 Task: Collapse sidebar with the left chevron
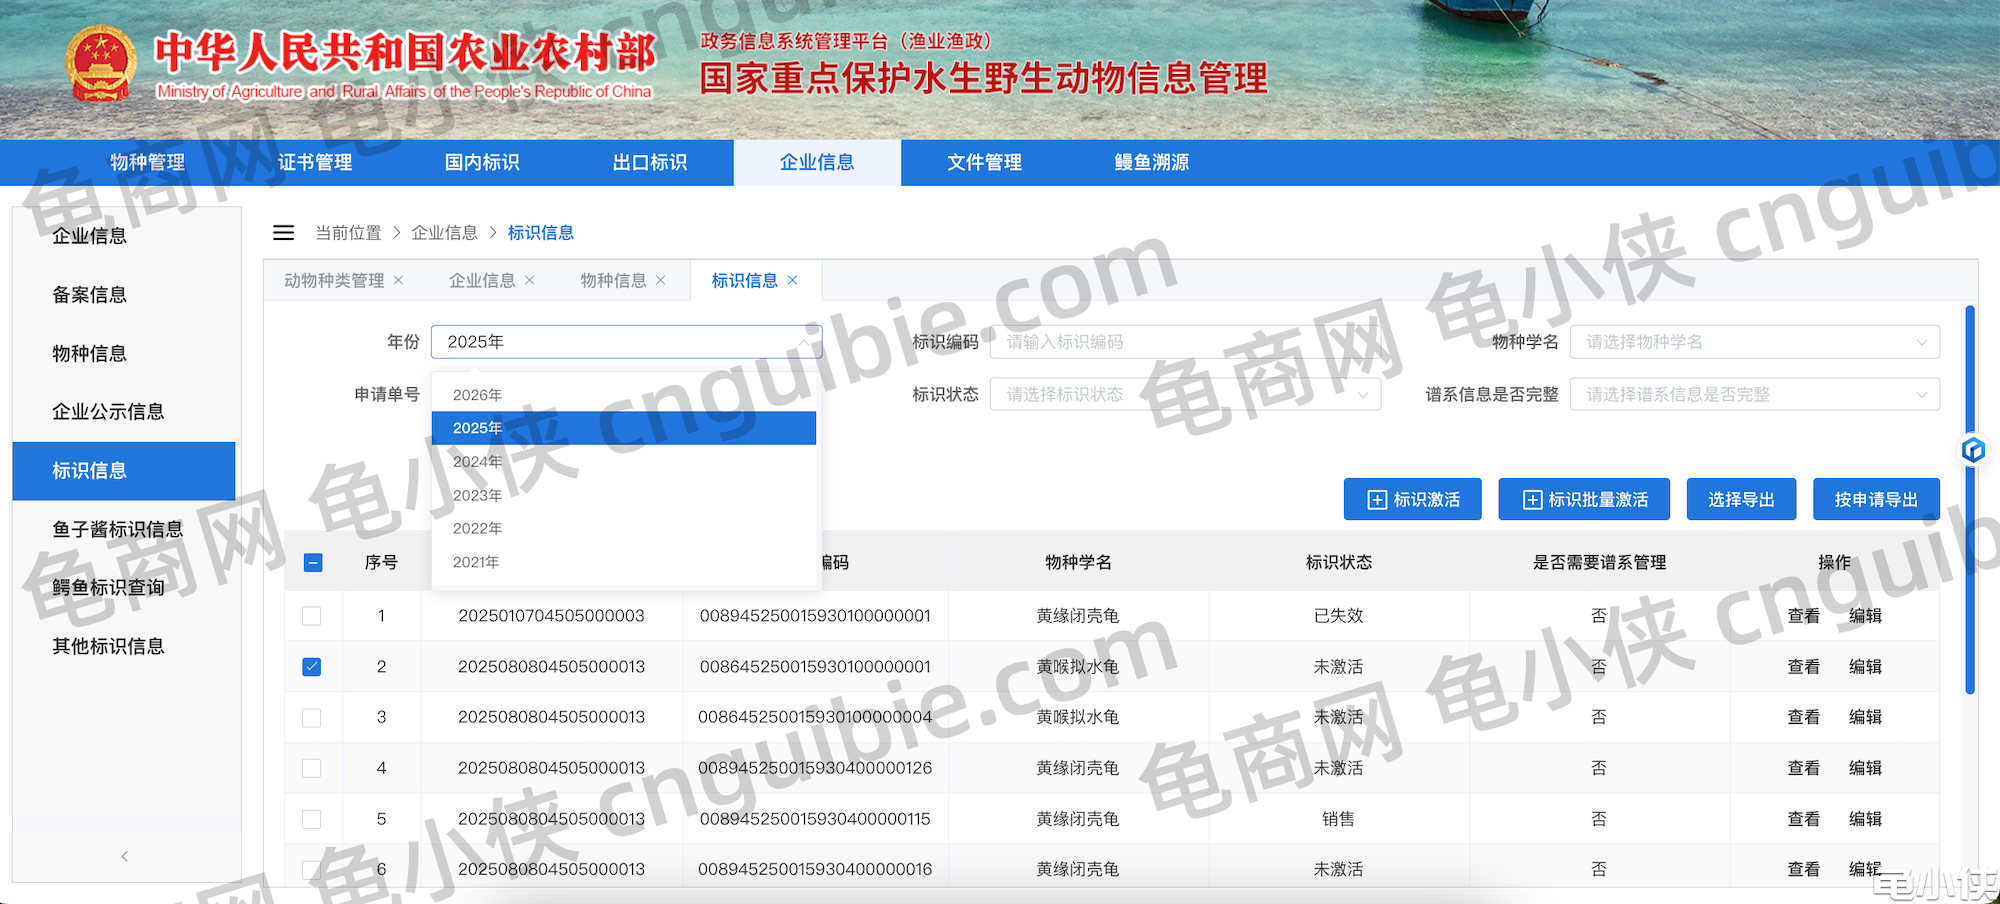click(x=125, y=856)
